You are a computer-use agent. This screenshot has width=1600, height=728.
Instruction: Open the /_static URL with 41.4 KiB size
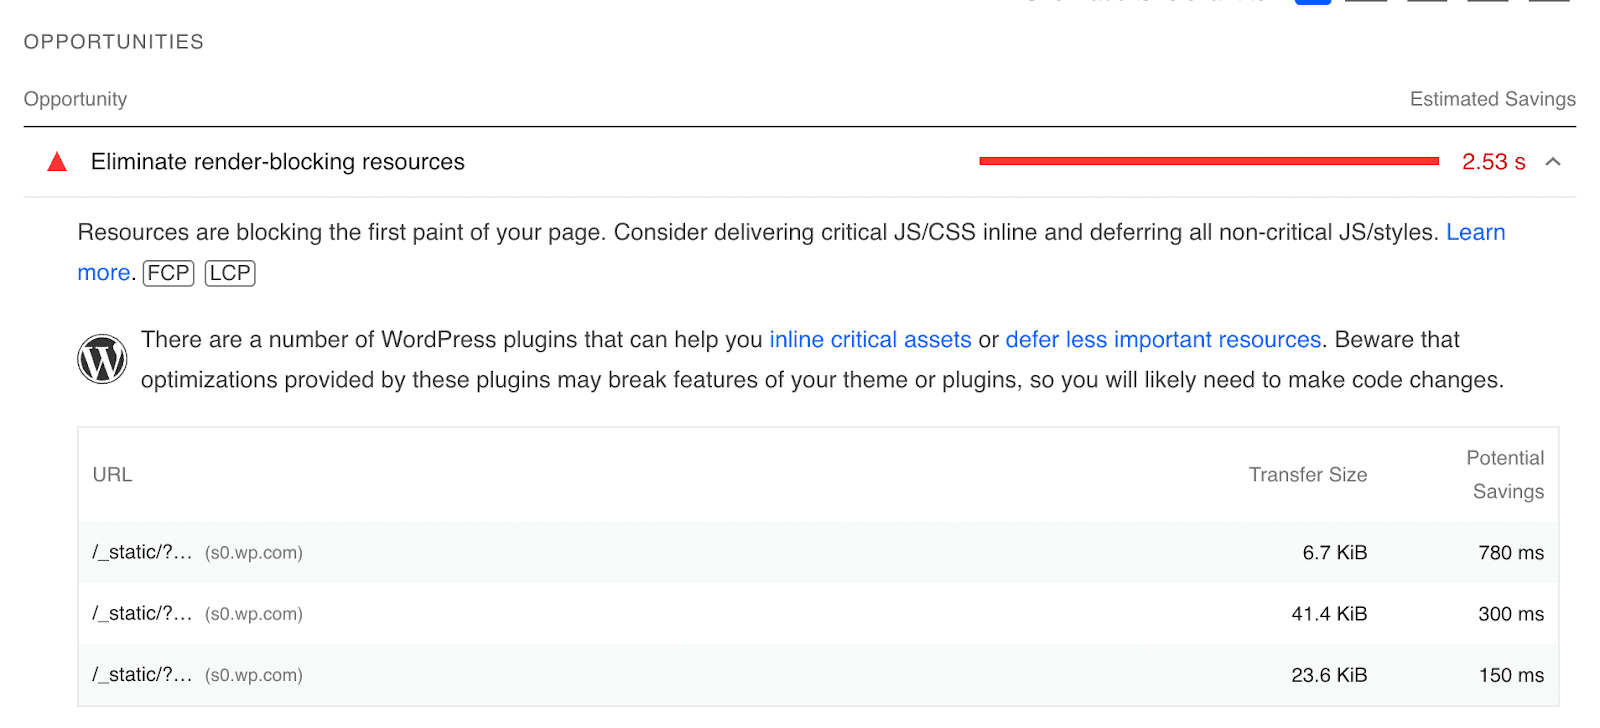click(x=142, y=614)
